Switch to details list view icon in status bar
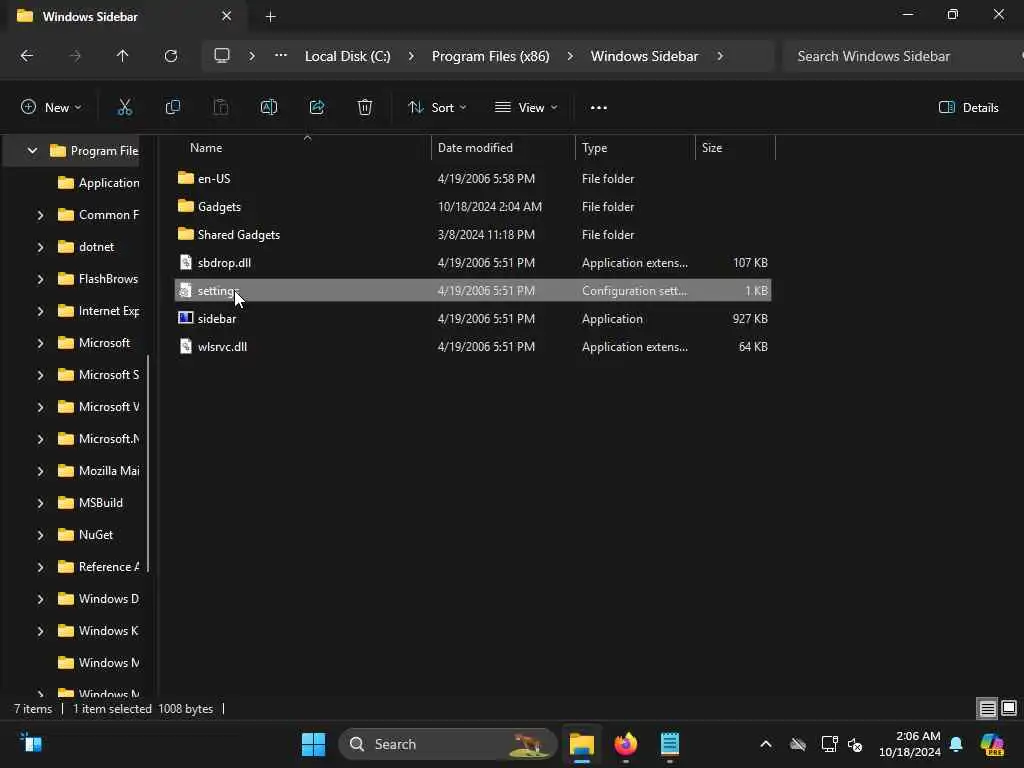This screenshot has width=1024, height=768. (x=987, y=709)
